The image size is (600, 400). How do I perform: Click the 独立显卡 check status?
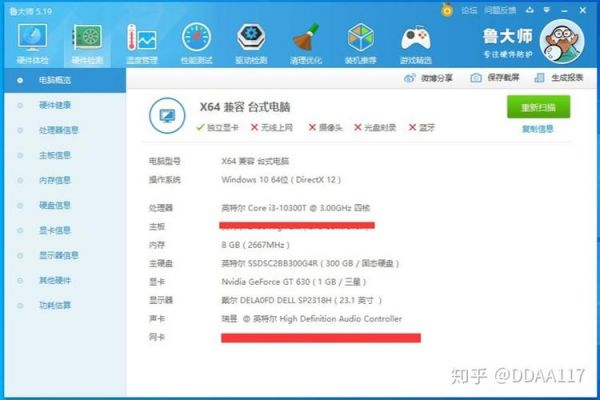[x=217, y=127]
